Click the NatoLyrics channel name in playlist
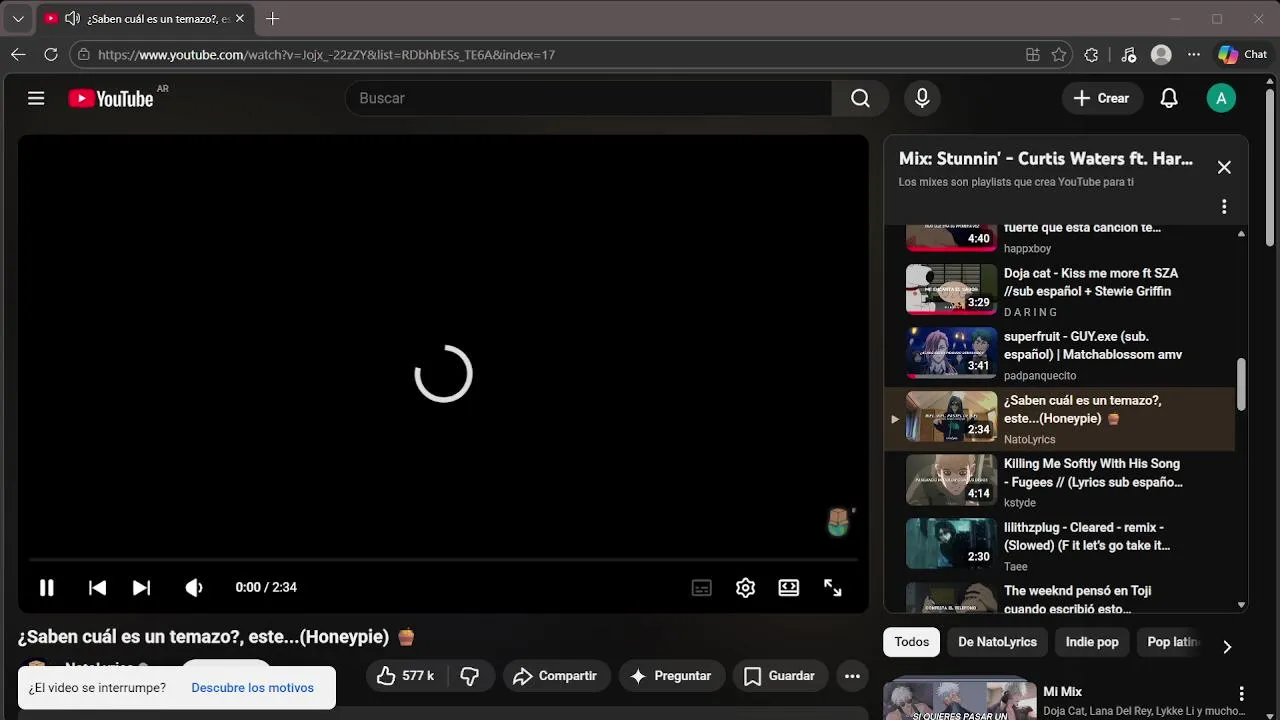 (x=1029, y=439)
